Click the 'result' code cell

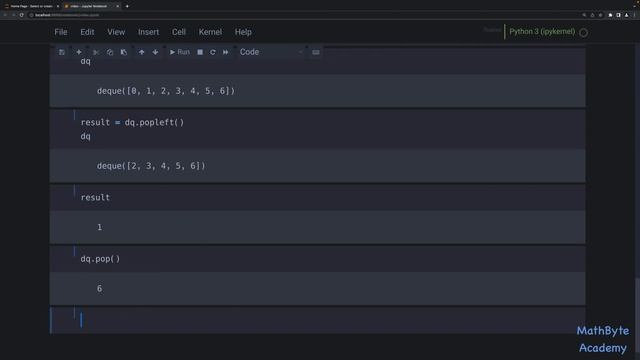coord(318,198)
